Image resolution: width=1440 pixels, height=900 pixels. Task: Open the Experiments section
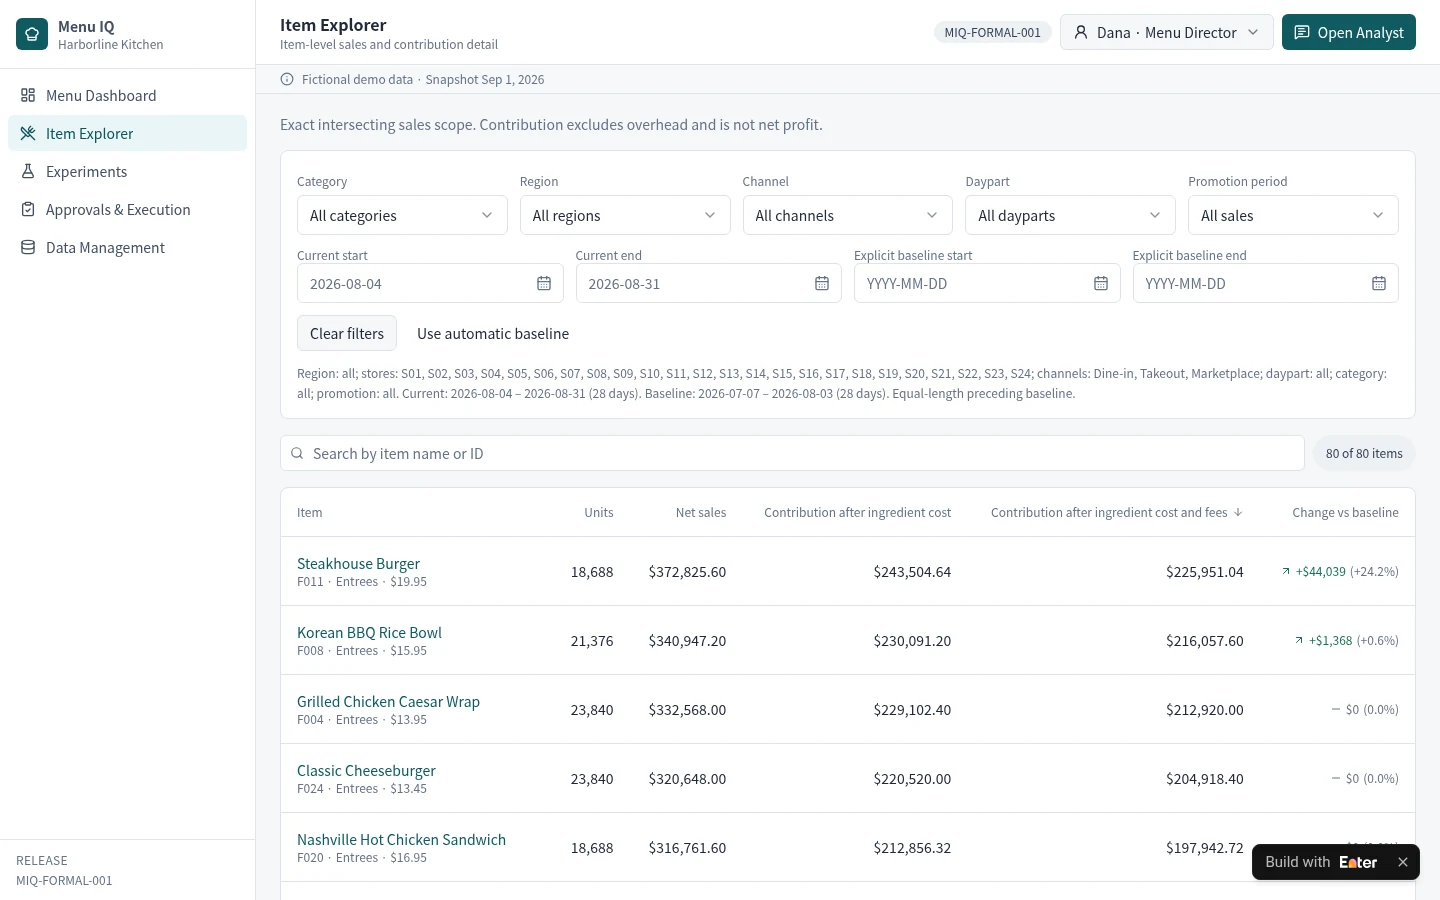pos(128,172)
